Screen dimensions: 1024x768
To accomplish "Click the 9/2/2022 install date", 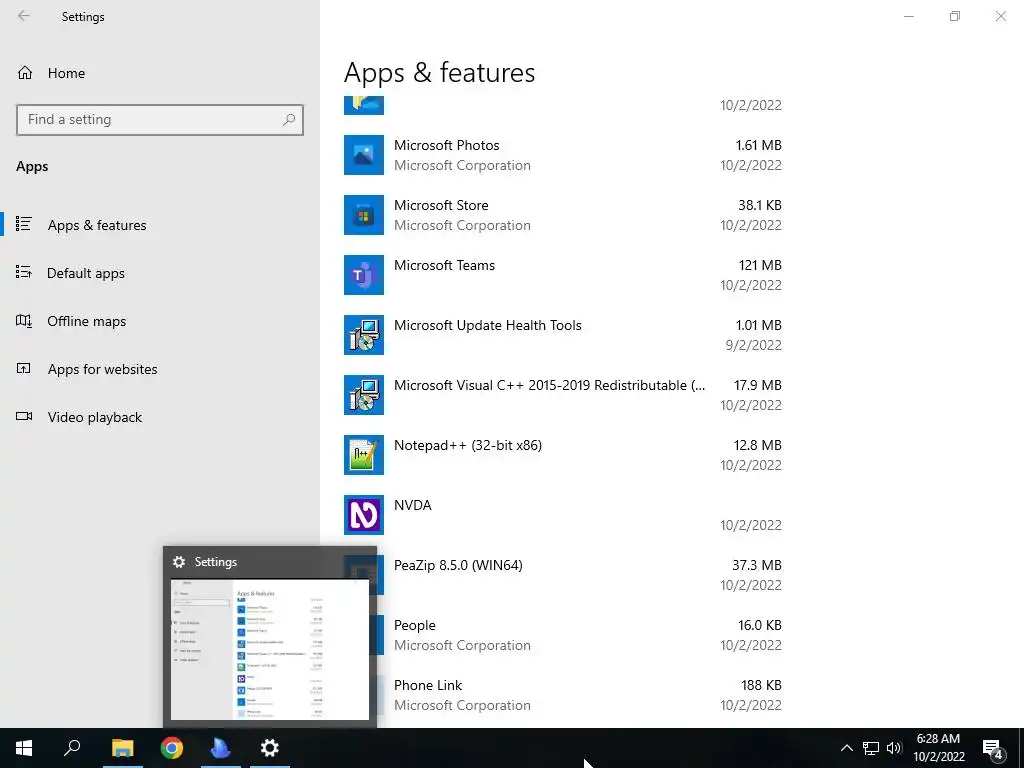I will coord(754,345).
